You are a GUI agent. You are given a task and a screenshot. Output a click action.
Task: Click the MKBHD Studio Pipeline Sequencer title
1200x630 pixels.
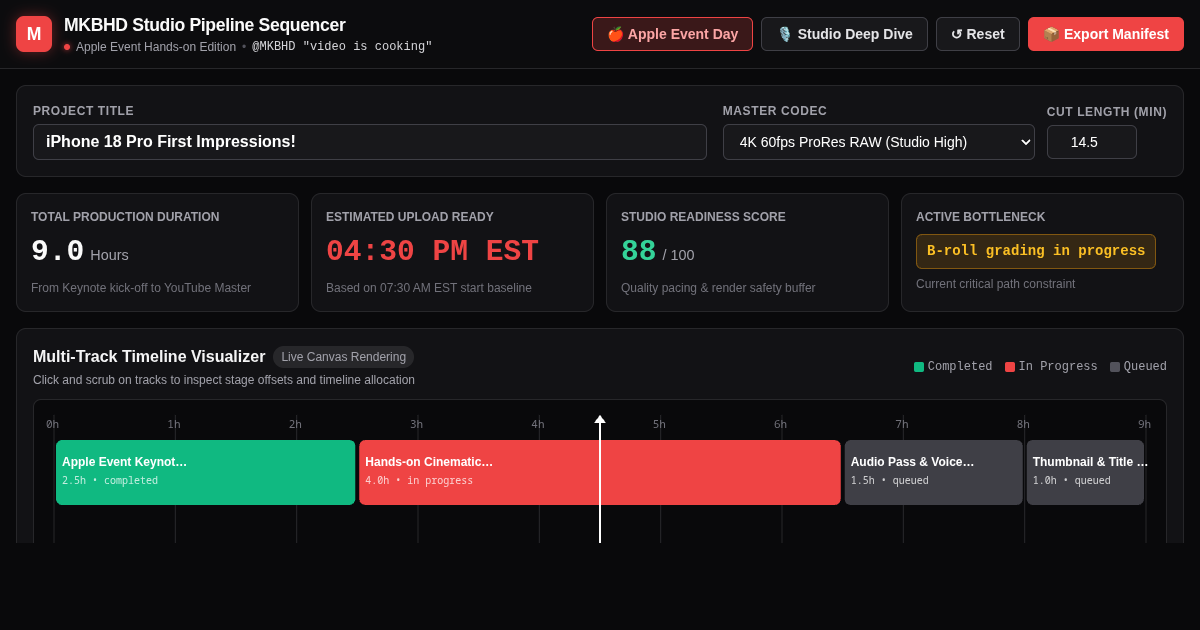pos(205,25)
